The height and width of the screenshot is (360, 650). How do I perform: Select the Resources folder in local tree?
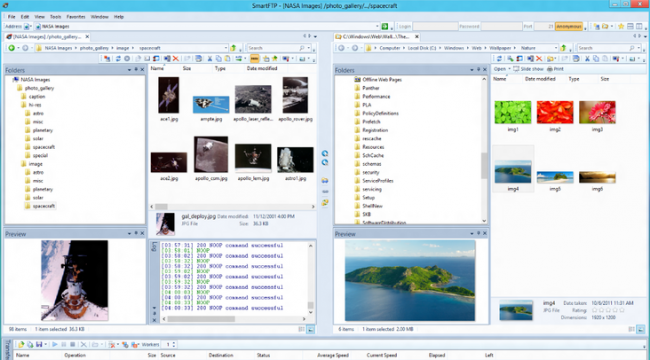pos(373,147)
